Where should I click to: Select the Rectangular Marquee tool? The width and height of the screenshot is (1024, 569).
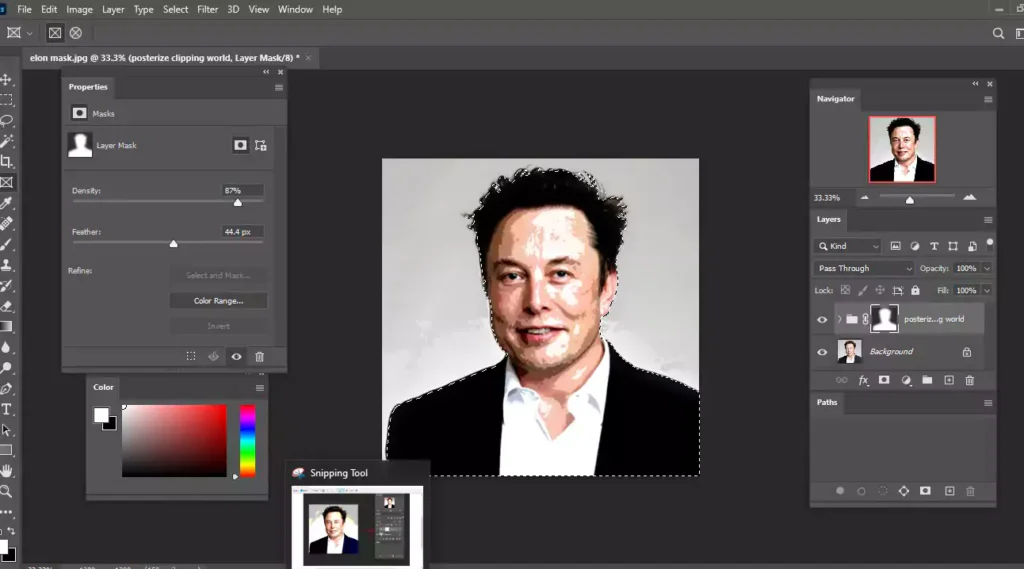pos(7,100)
